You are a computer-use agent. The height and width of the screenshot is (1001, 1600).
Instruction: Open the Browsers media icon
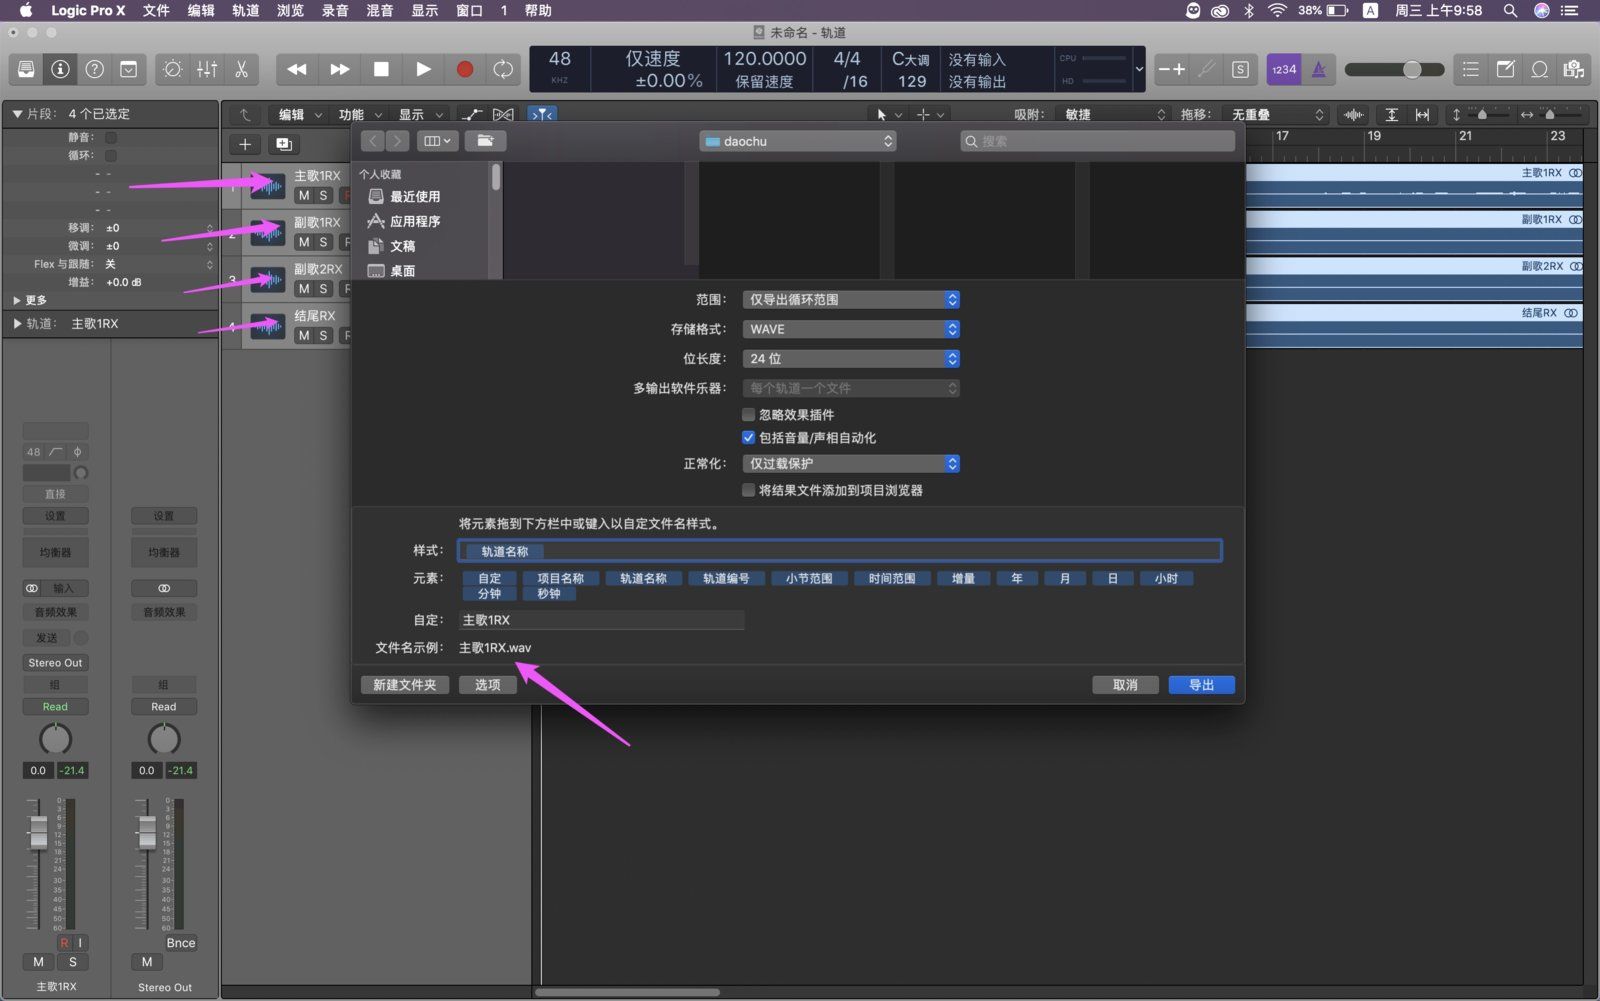click(x=1574, y=69)
